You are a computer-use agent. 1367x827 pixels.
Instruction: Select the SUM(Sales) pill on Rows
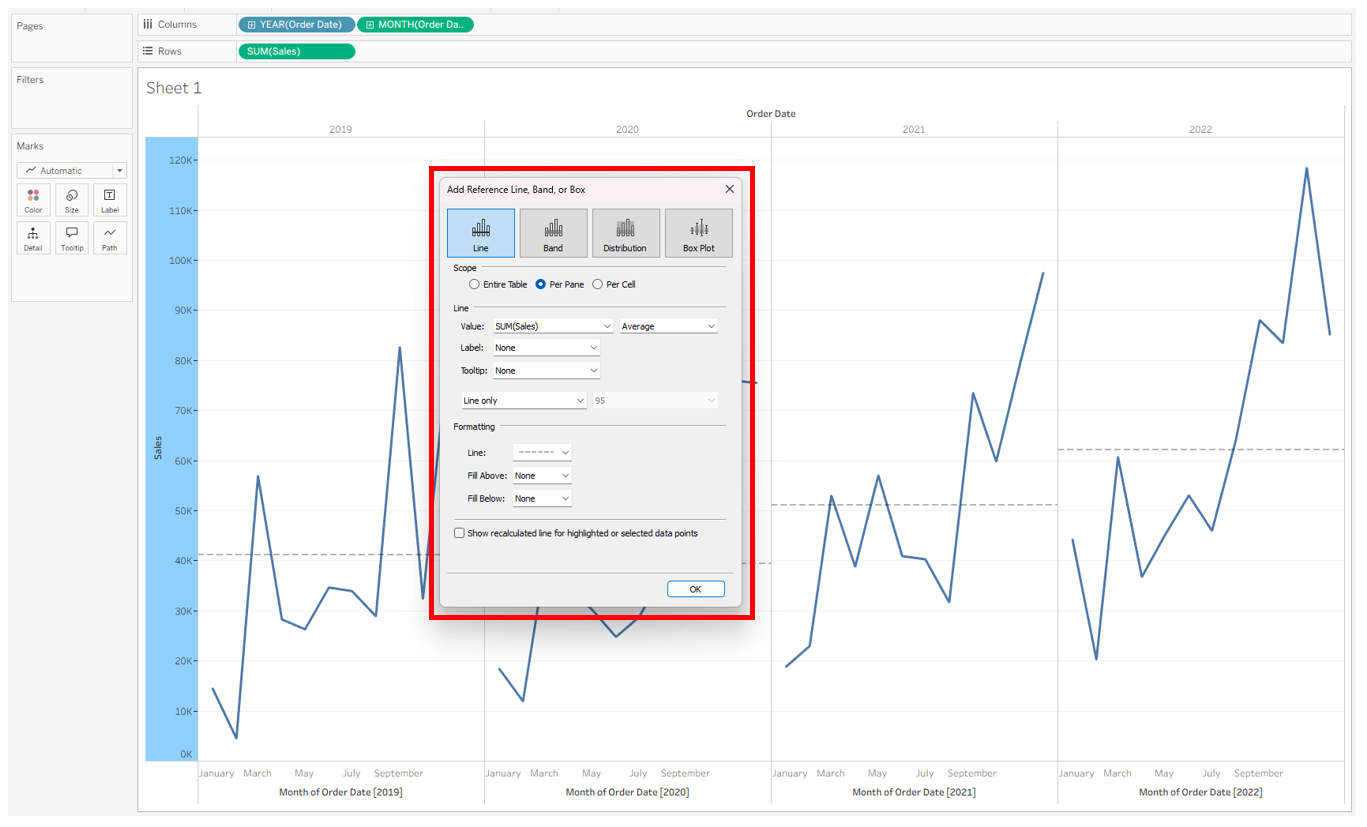[296, 51]
